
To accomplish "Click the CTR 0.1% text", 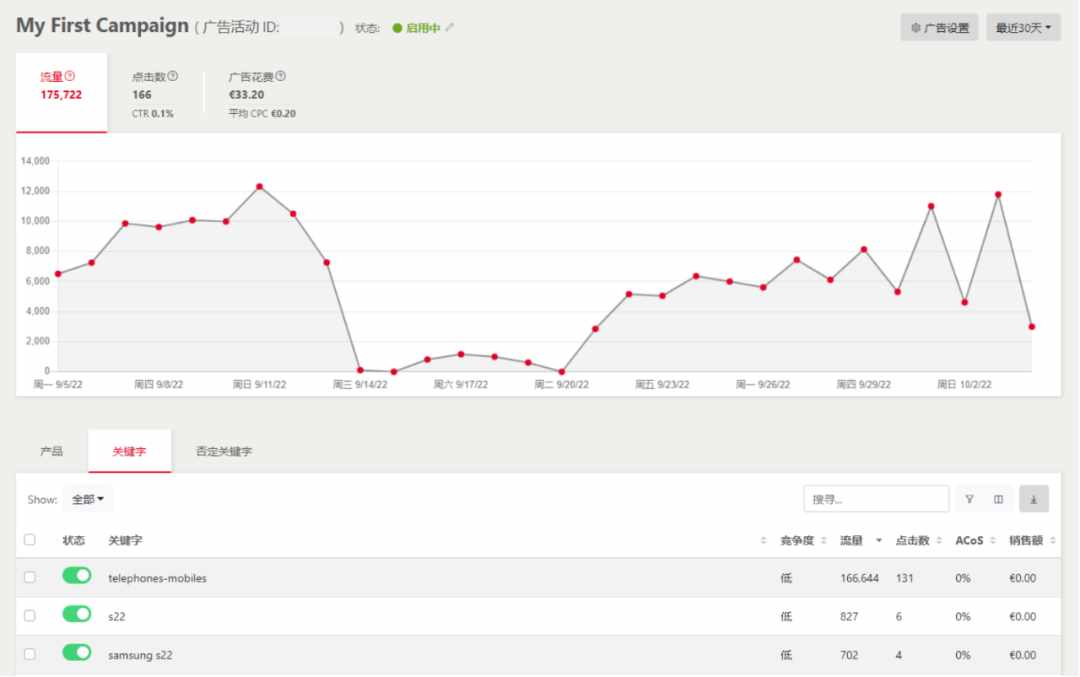I will click(153, 114).
